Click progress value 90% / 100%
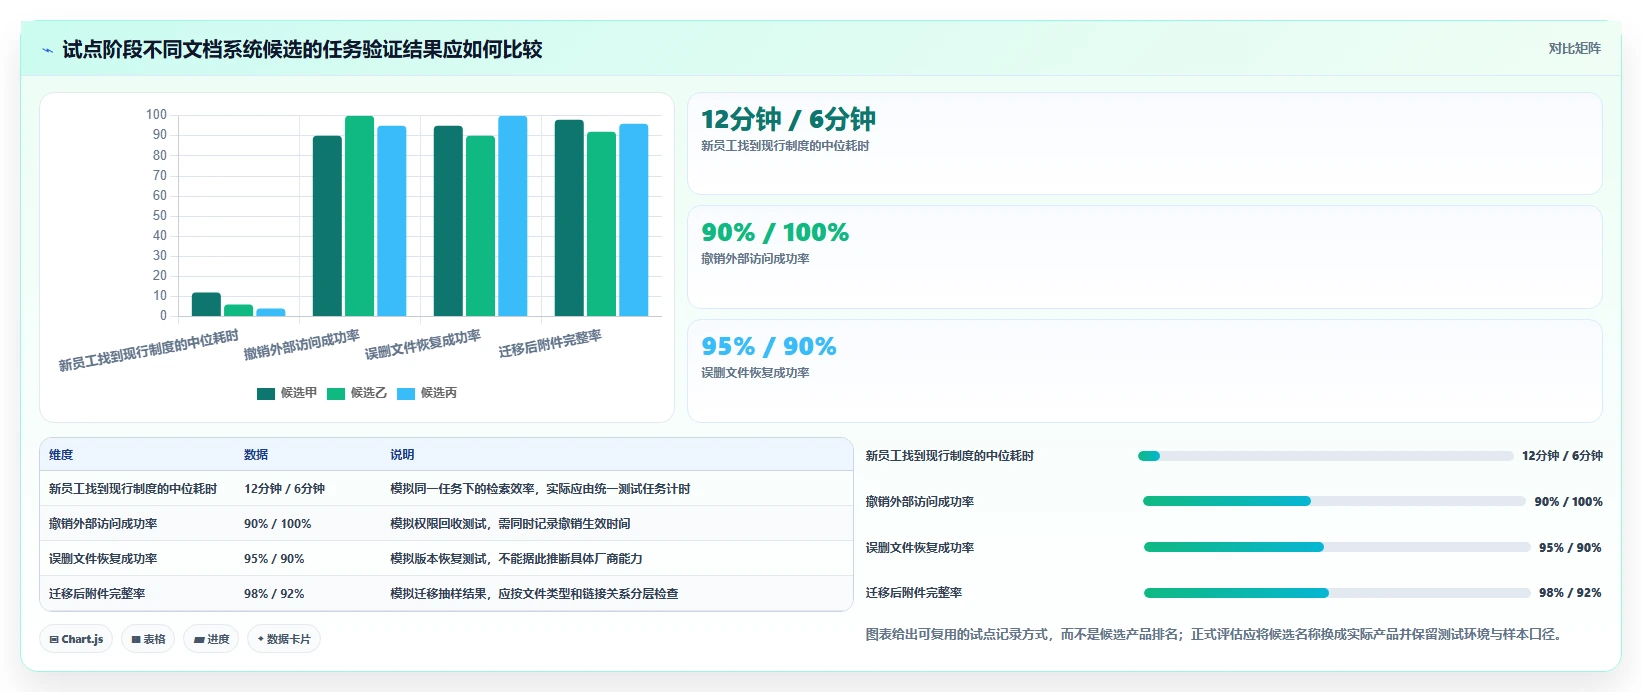This screenshot has width=1642, height=692. (x=1568, y=502)
